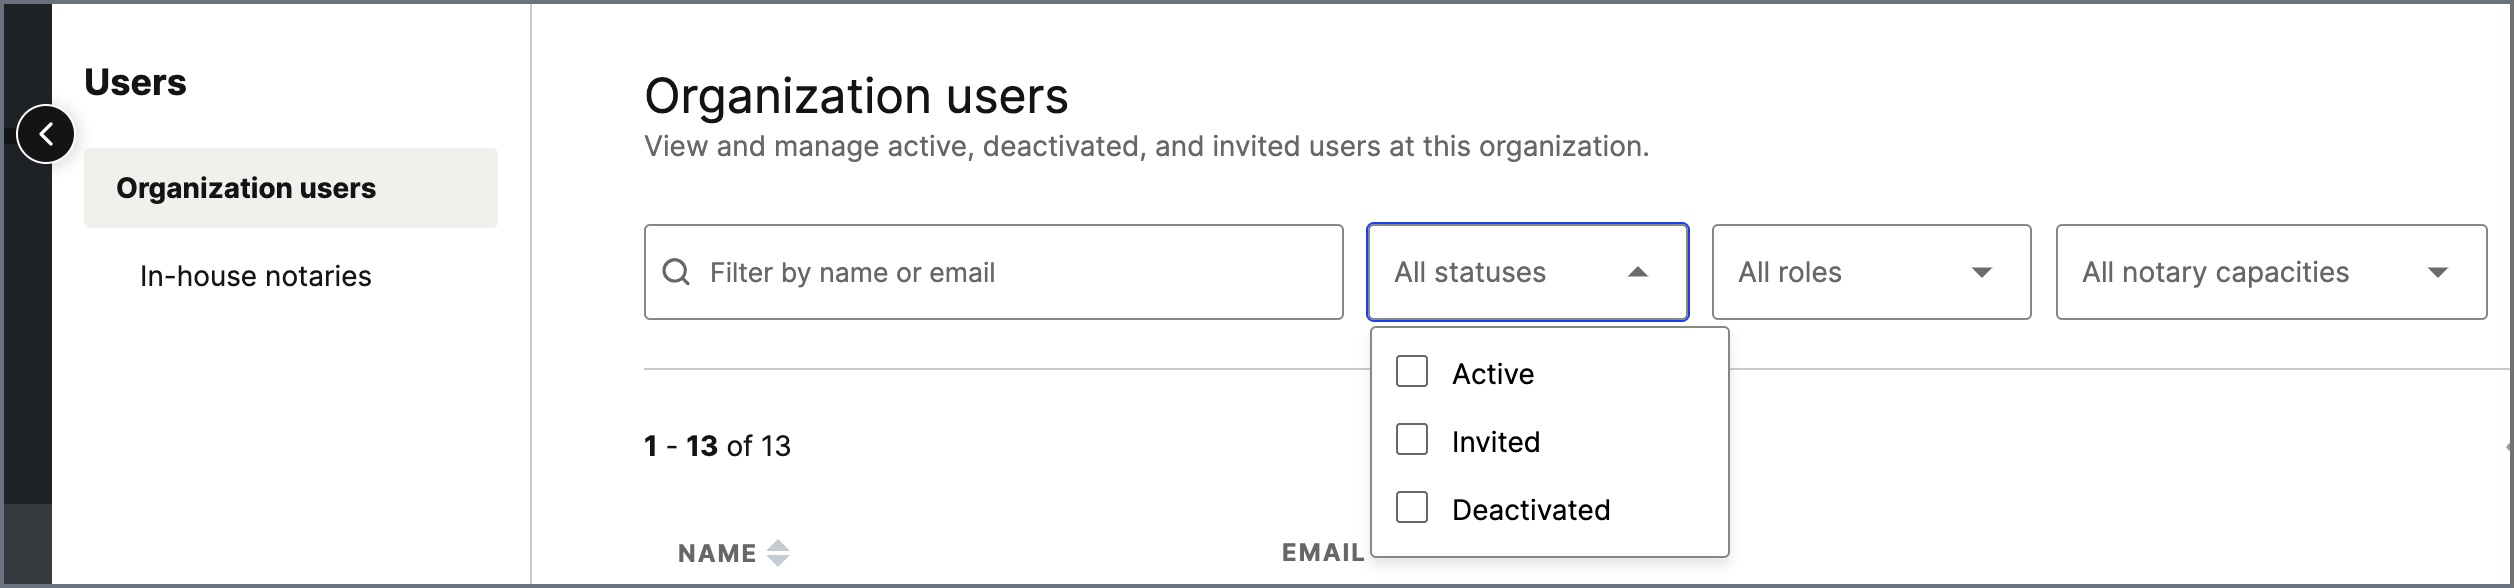Choose the Active option label text
This screenshot has width=2514, height=588.
tap(1493, 374)
